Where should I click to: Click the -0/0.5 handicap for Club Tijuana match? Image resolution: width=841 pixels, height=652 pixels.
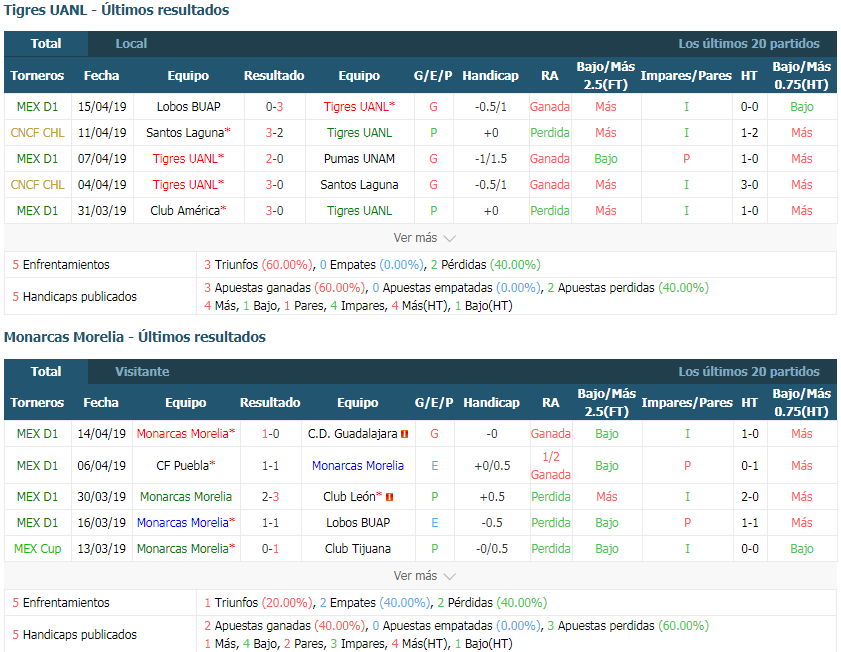pyautogui.click(x=492, y=549)
